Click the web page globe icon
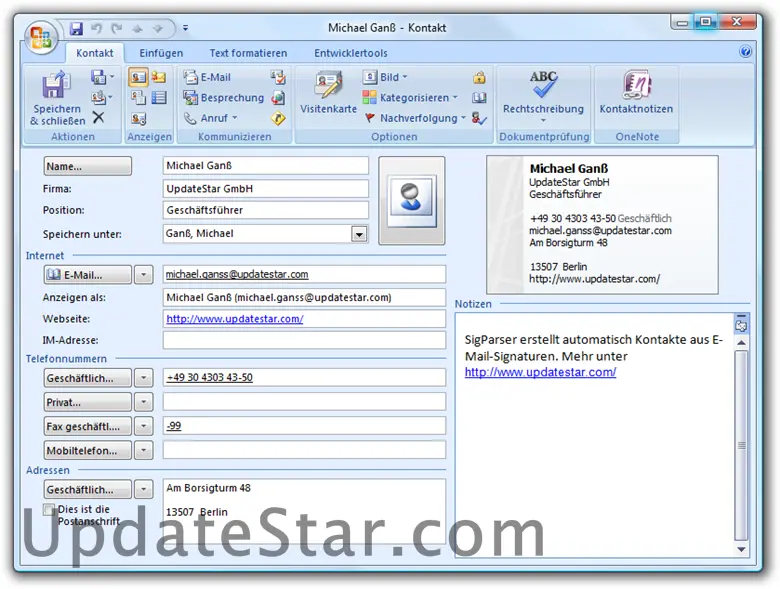Image resolution: width=780 pixels, height=589 pixels. [x=278, y=98]
